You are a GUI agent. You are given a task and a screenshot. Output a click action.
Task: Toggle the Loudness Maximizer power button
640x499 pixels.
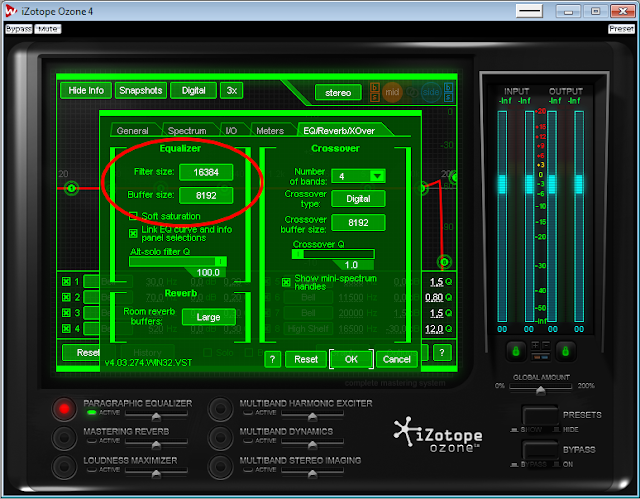(64, 466)
